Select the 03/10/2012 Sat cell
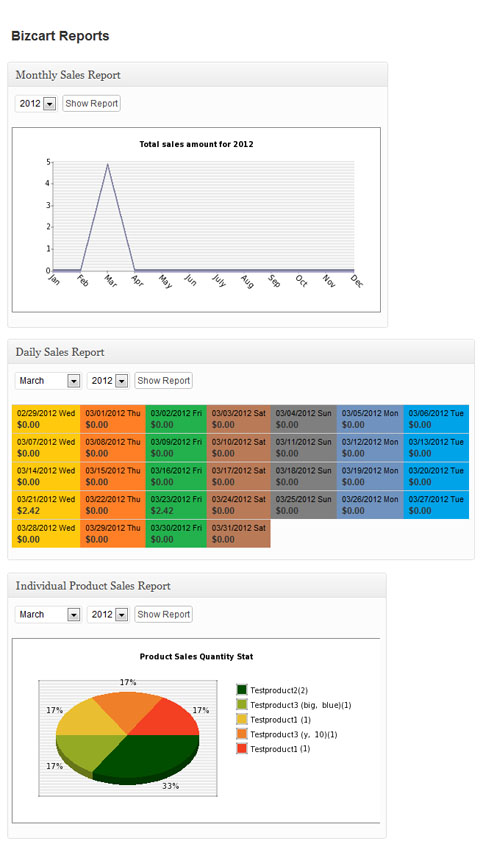 pos(239,448)
